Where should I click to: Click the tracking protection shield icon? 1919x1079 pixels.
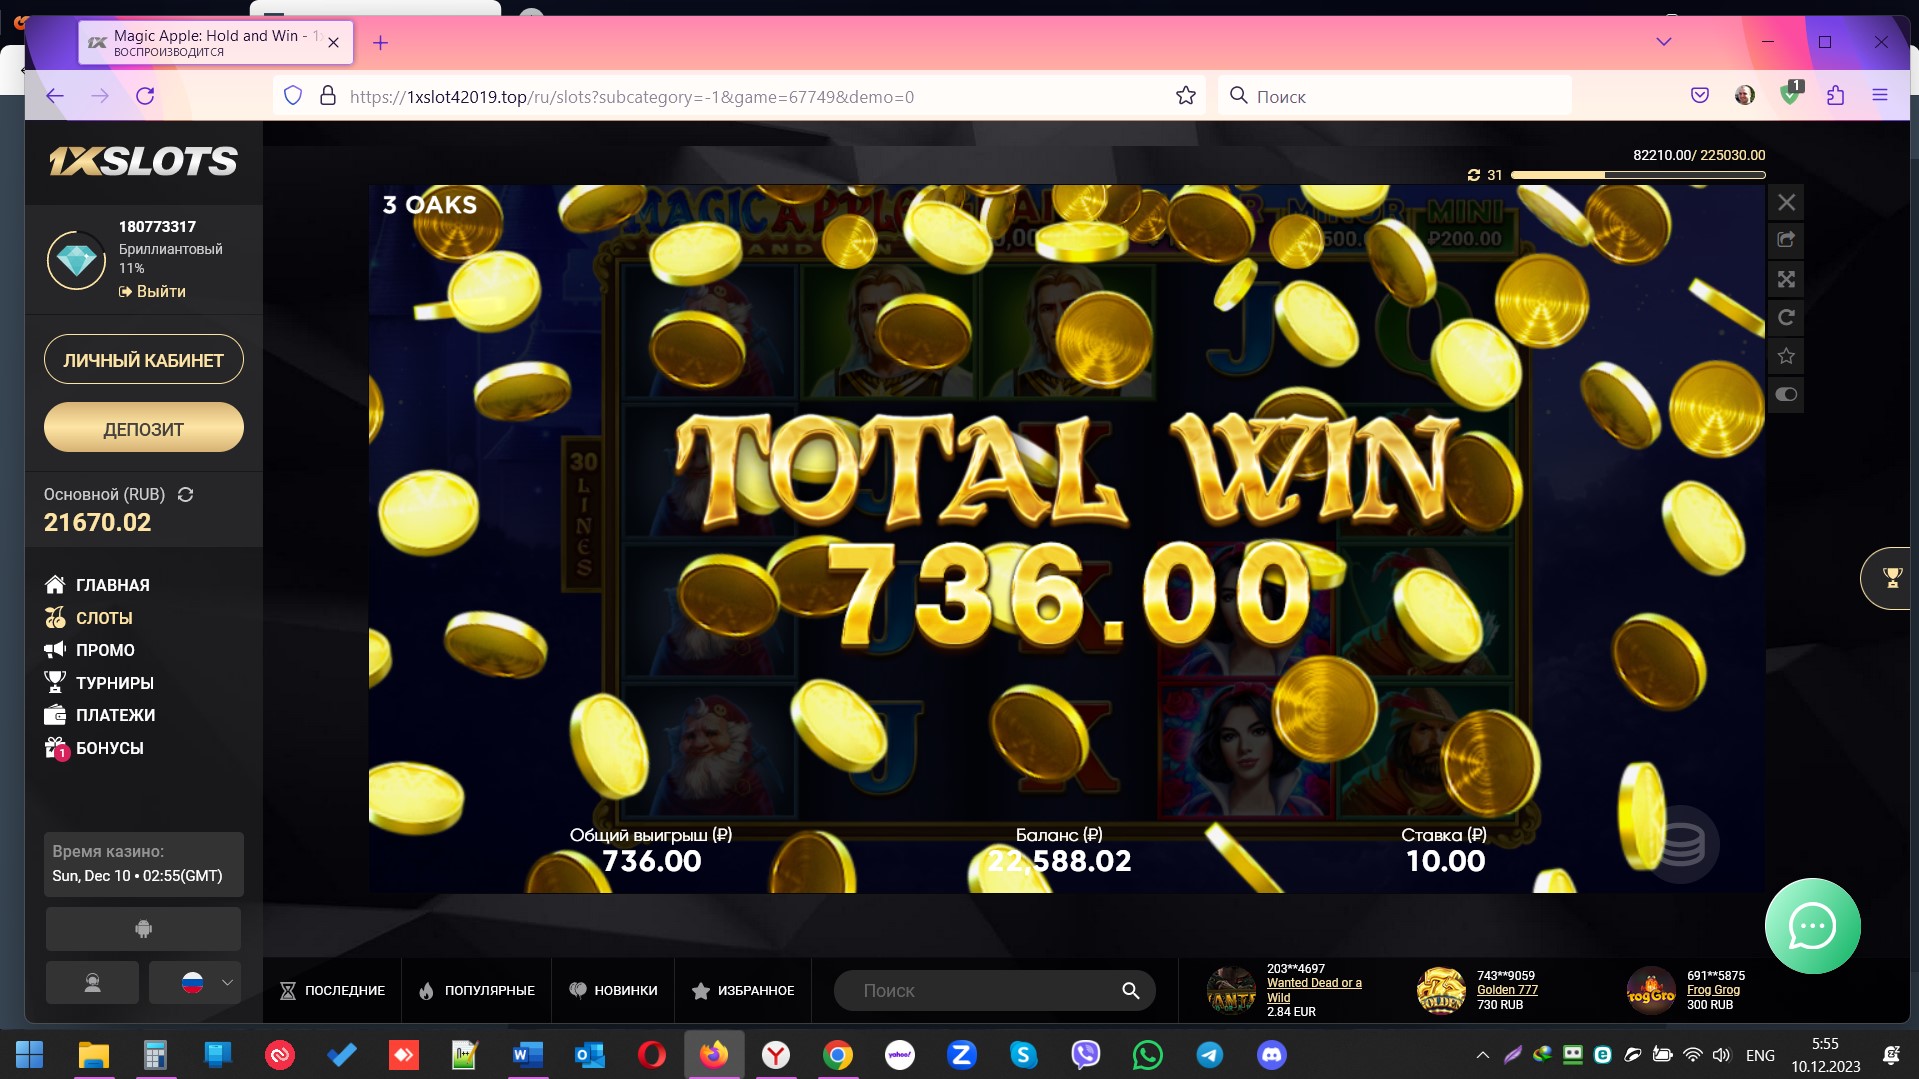click(x=293, y=96)
